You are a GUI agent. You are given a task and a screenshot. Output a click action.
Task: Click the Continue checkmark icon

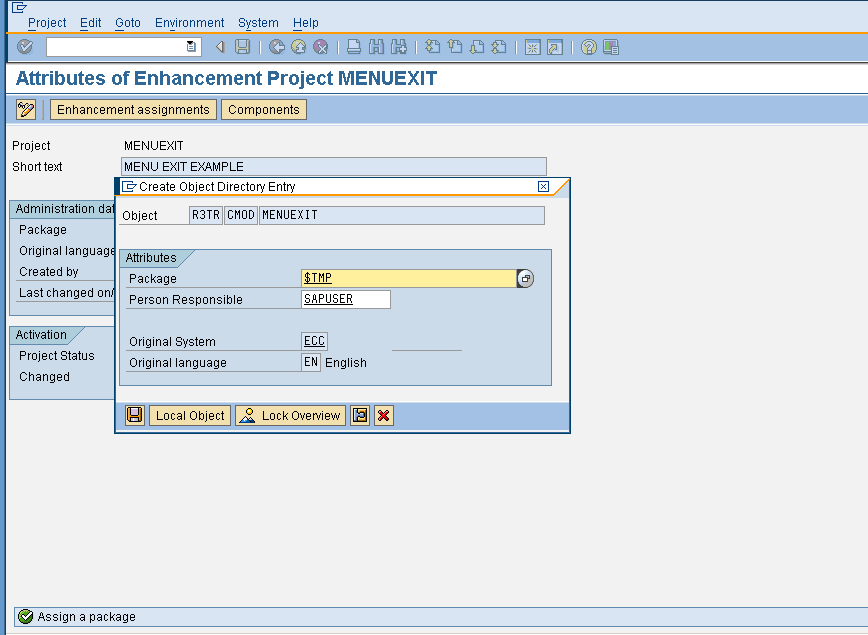point(23,46)
